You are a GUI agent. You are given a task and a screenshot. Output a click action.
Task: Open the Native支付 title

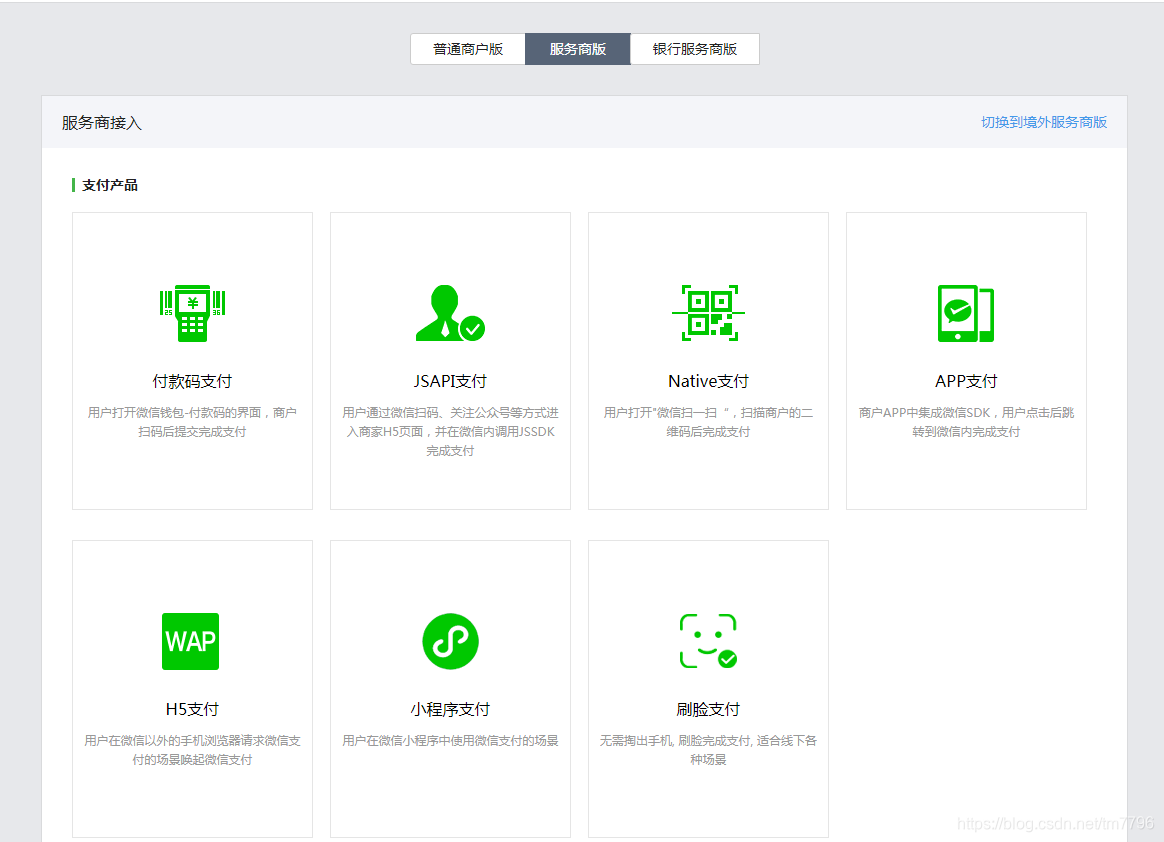click(708, 381)
